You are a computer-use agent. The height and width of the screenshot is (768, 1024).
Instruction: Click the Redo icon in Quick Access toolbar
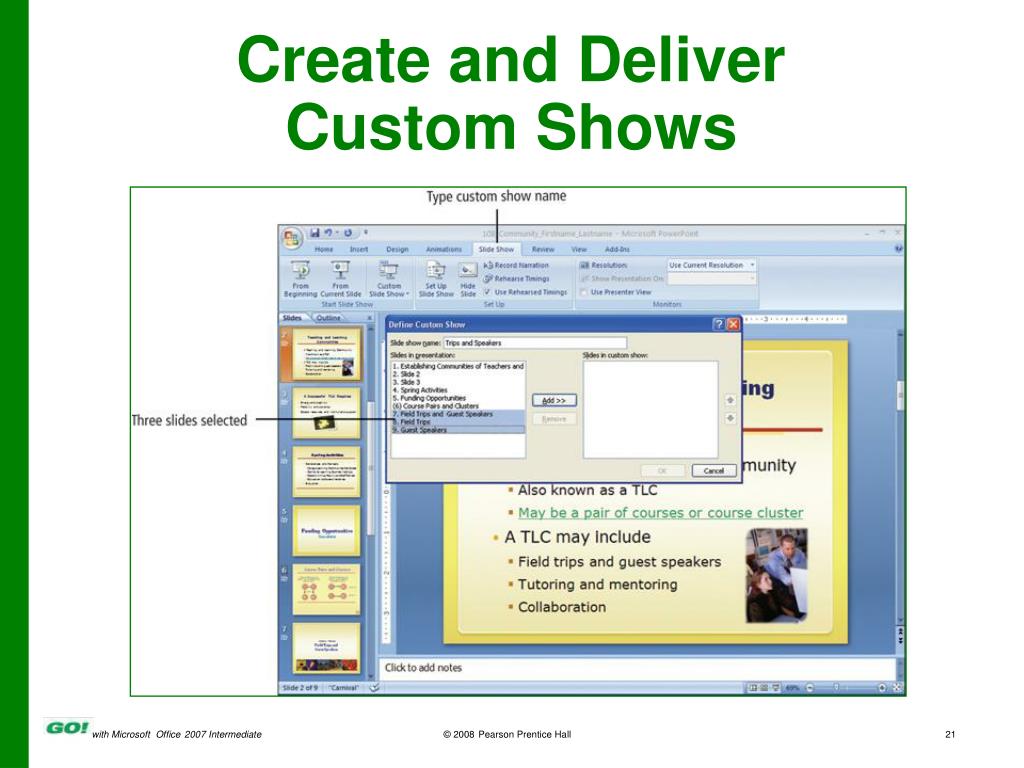(348, 232)
